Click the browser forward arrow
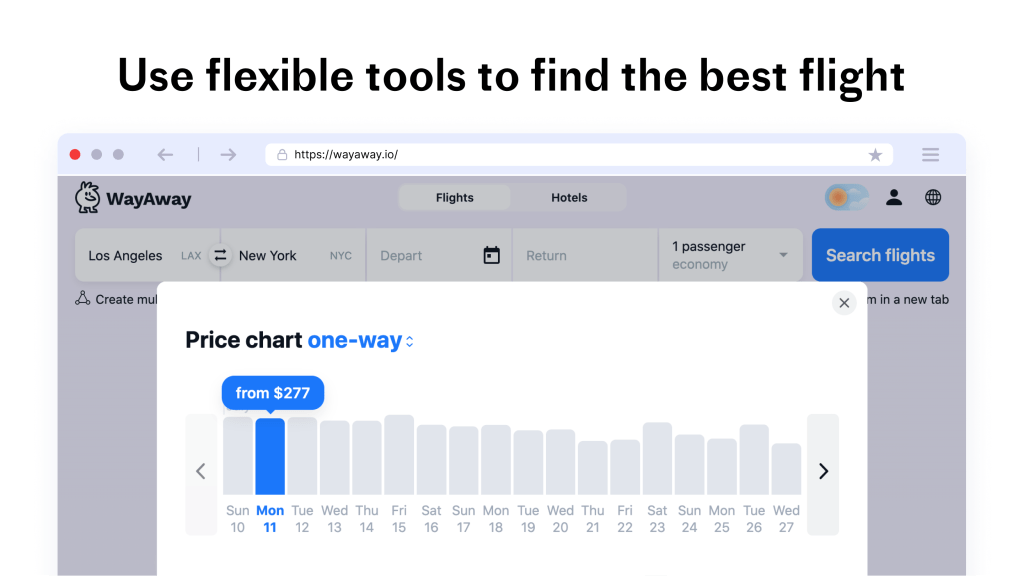The image size is (1024, 576). (228, 155)
